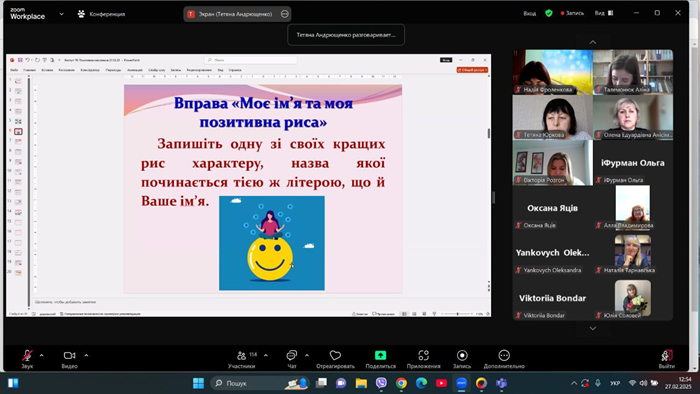Click the PowerPoint zoom slider in status bar
Image resolution: width=700 pixels, height=394 pixels.
458,314
